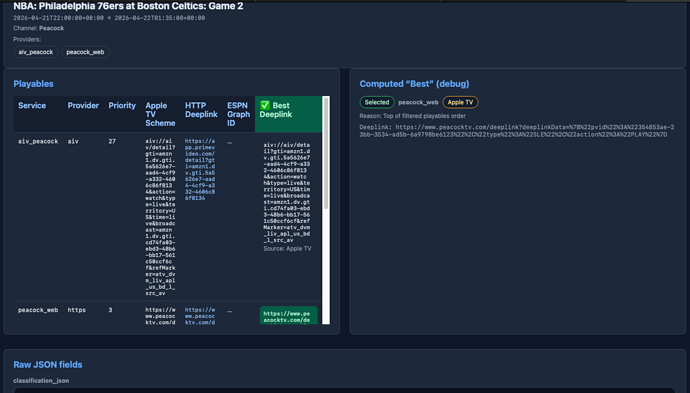Image resolution: width=690 pixels, height=393 pixels.
Task: Click the Raw JSON fields heading
Action: [x=48, y=364]
